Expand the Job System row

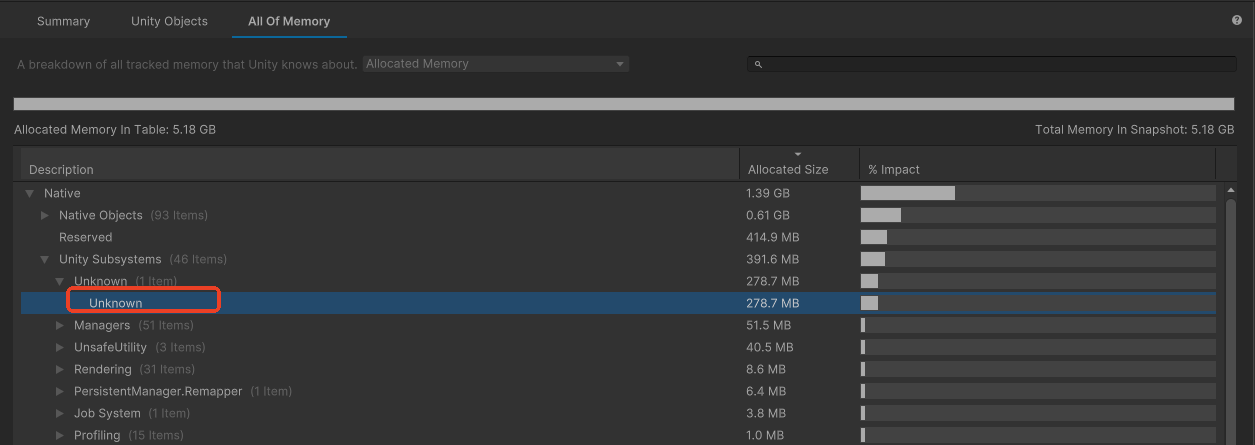(x=60, y=413)
